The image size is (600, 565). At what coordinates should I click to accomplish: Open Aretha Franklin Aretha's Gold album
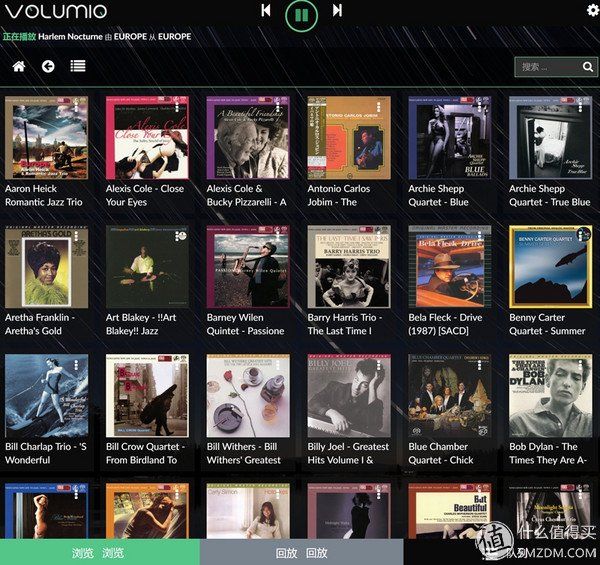45,267
